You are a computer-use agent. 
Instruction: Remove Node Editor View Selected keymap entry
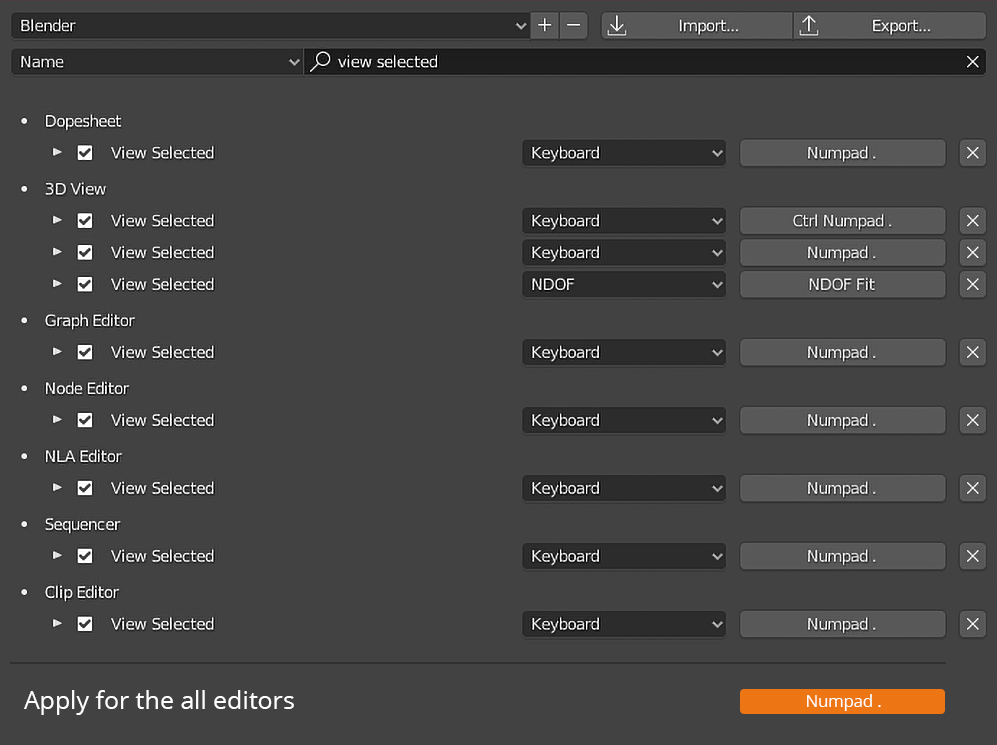pyautogui.click(x=972, y=420)
